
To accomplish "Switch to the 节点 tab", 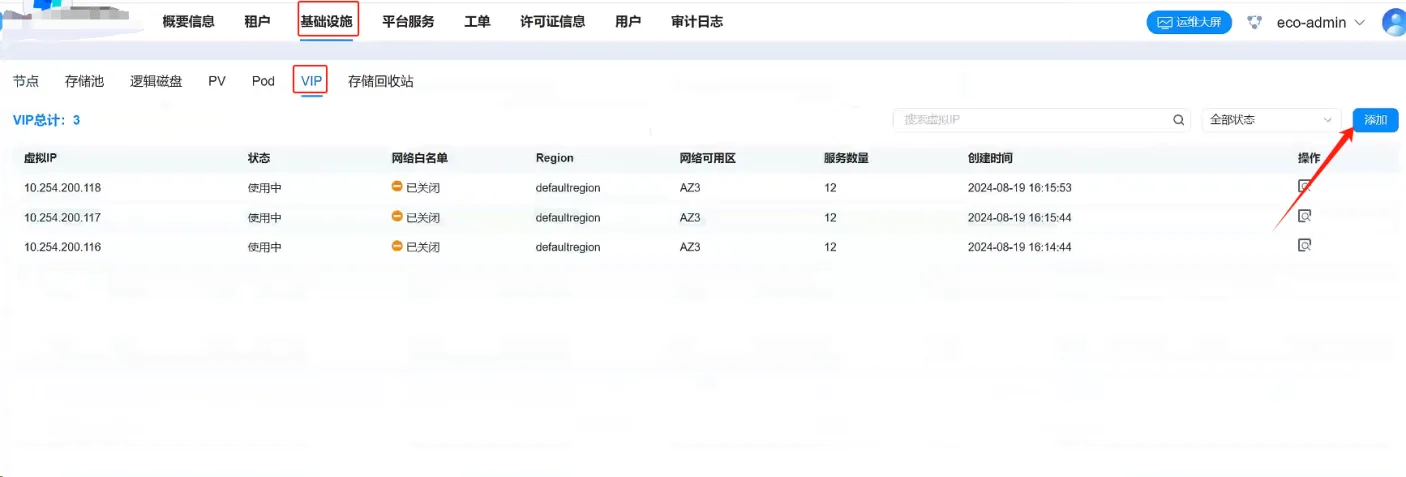I will click(26, 81).
